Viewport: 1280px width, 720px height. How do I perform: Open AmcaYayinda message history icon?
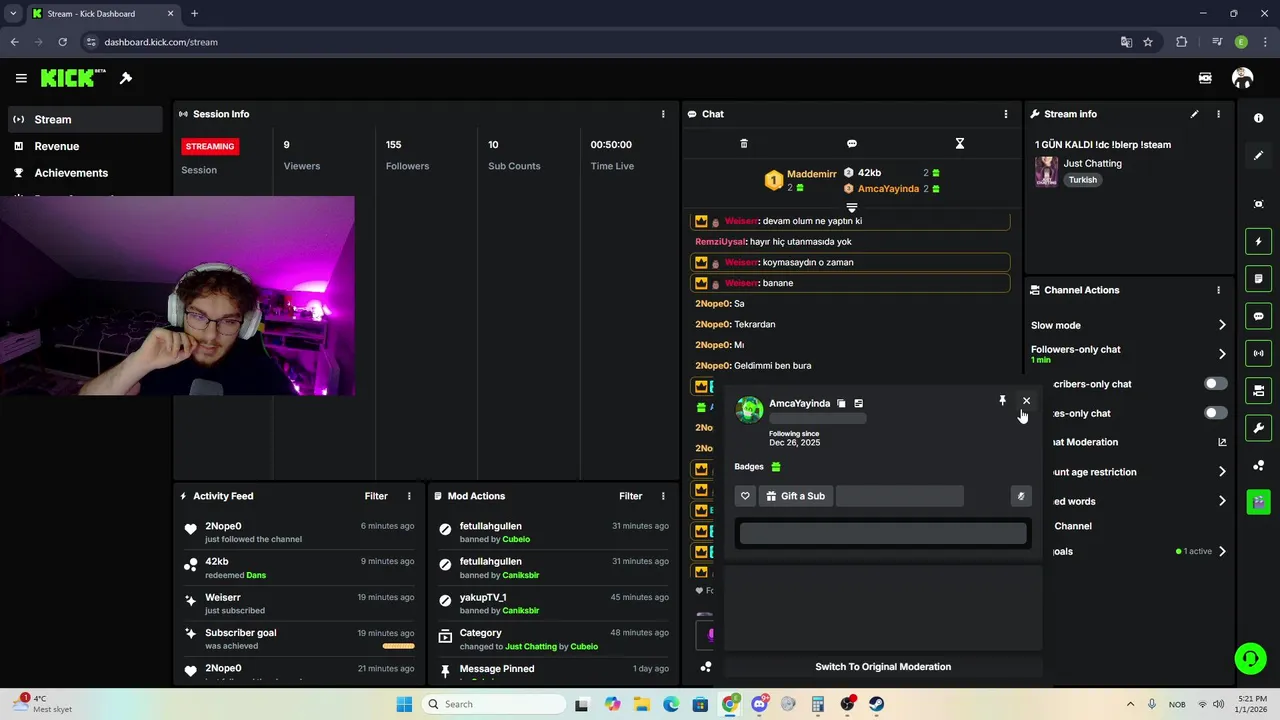click(x=858, y=403)
